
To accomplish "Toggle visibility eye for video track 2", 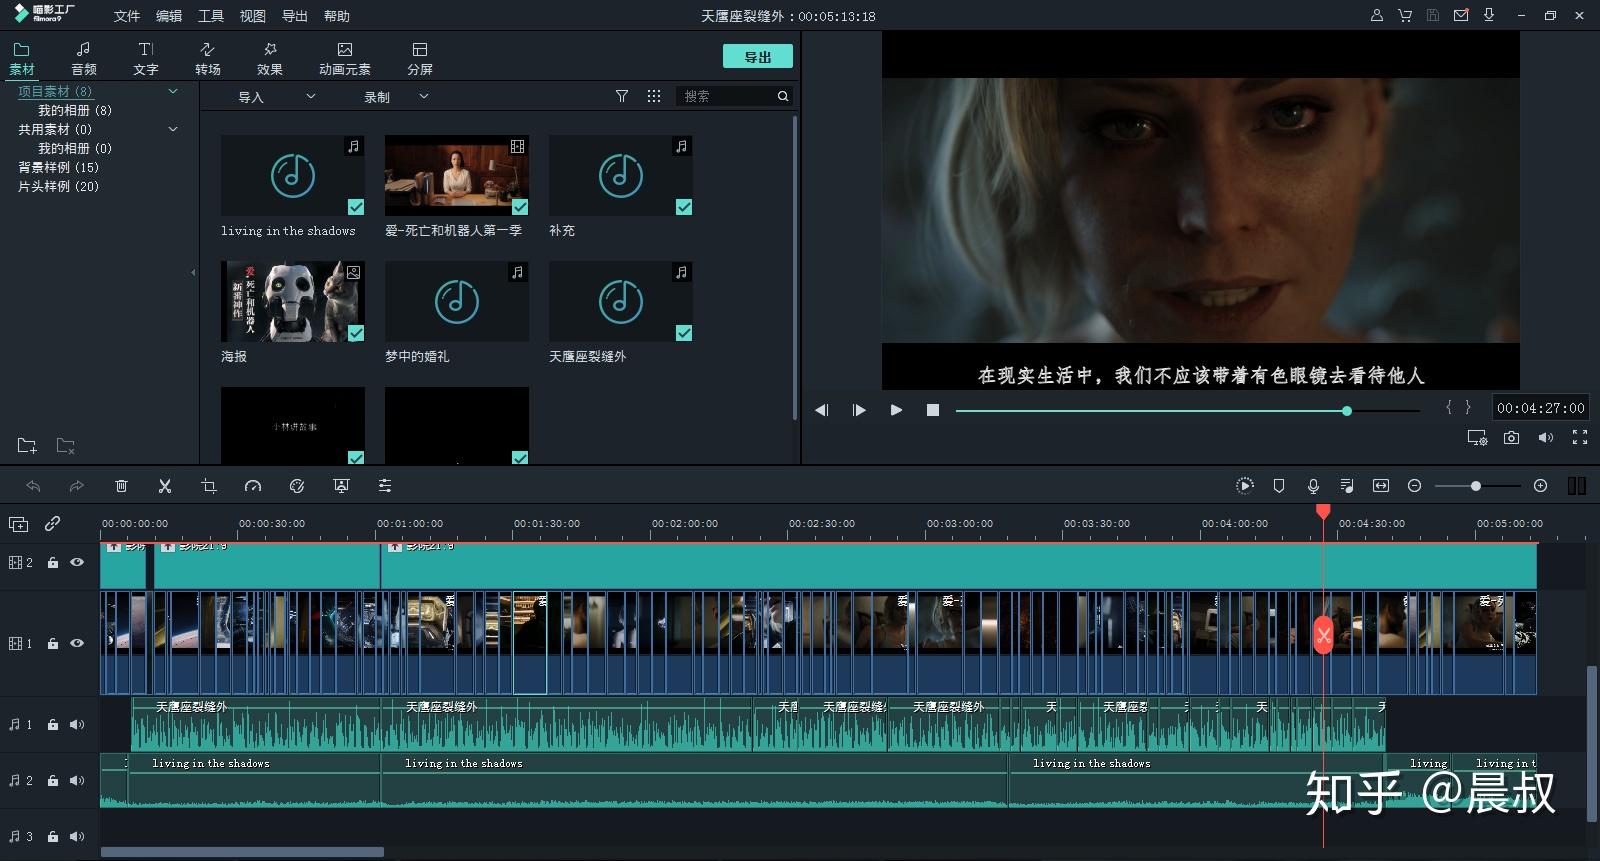I will [77, 563].
